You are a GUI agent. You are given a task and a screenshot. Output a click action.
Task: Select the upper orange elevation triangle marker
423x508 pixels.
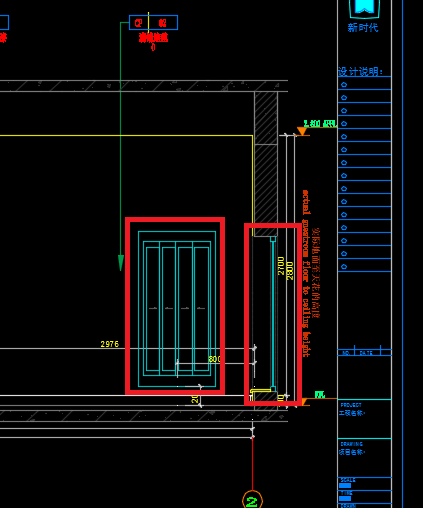302,132
